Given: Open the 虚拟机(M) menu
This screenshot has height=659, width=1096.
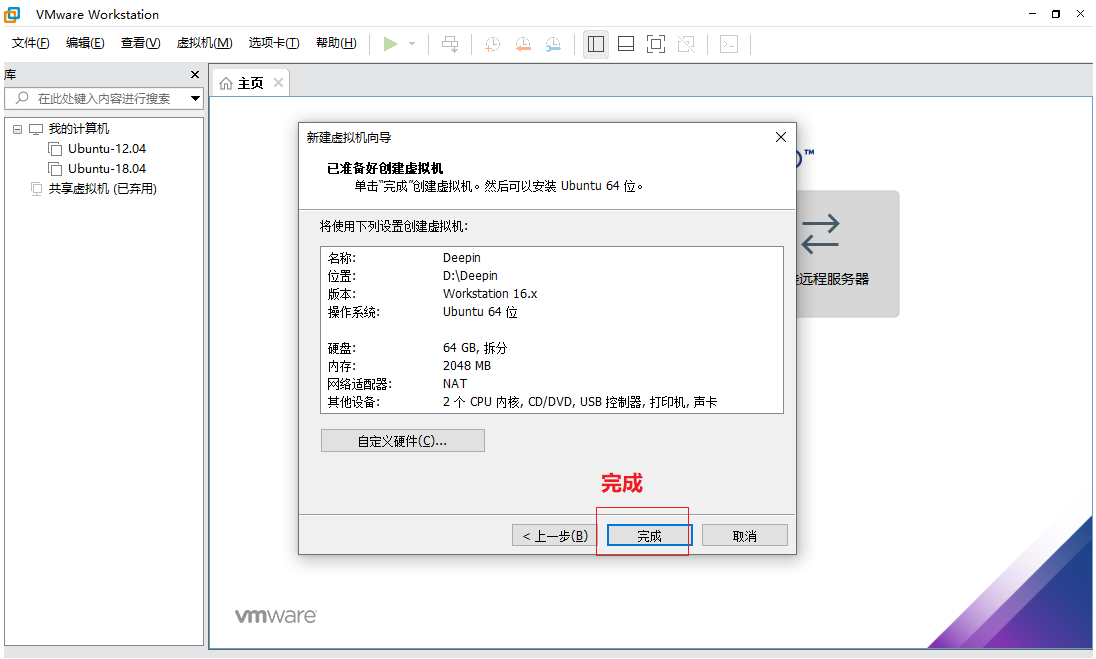Looking at the screenshot, I should coord(204,43).
